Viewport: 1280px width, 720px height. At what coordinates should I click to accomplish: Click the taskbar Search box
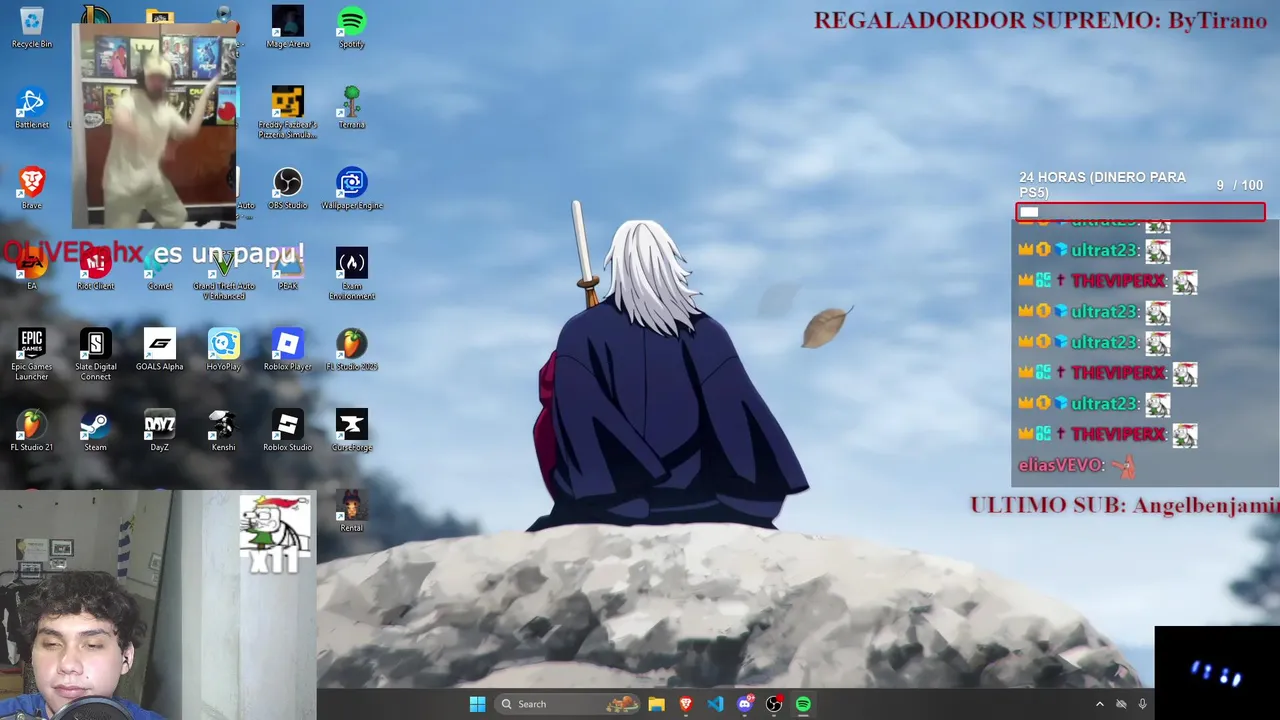click(x=568, y=704)
